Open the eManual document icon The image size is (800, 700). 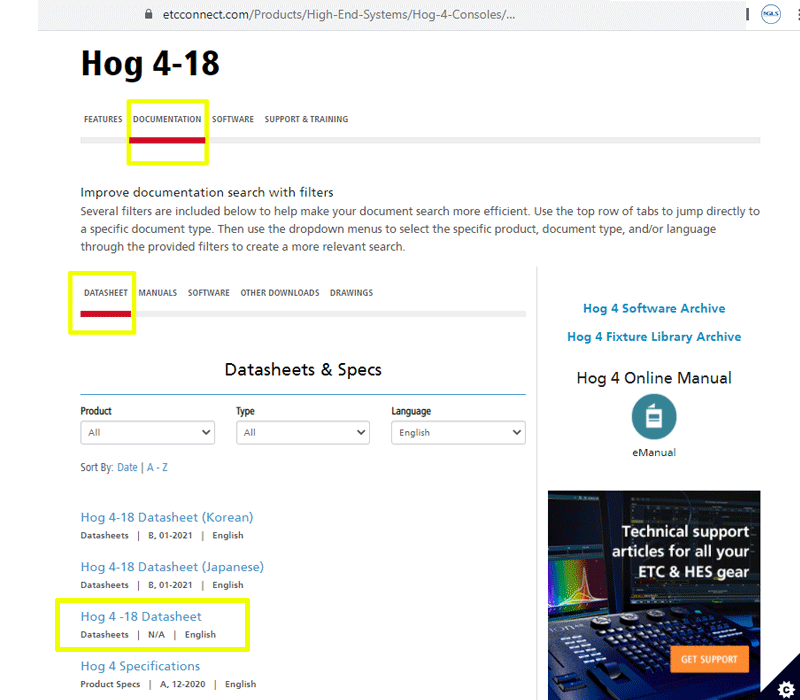[x=654, y=417]
